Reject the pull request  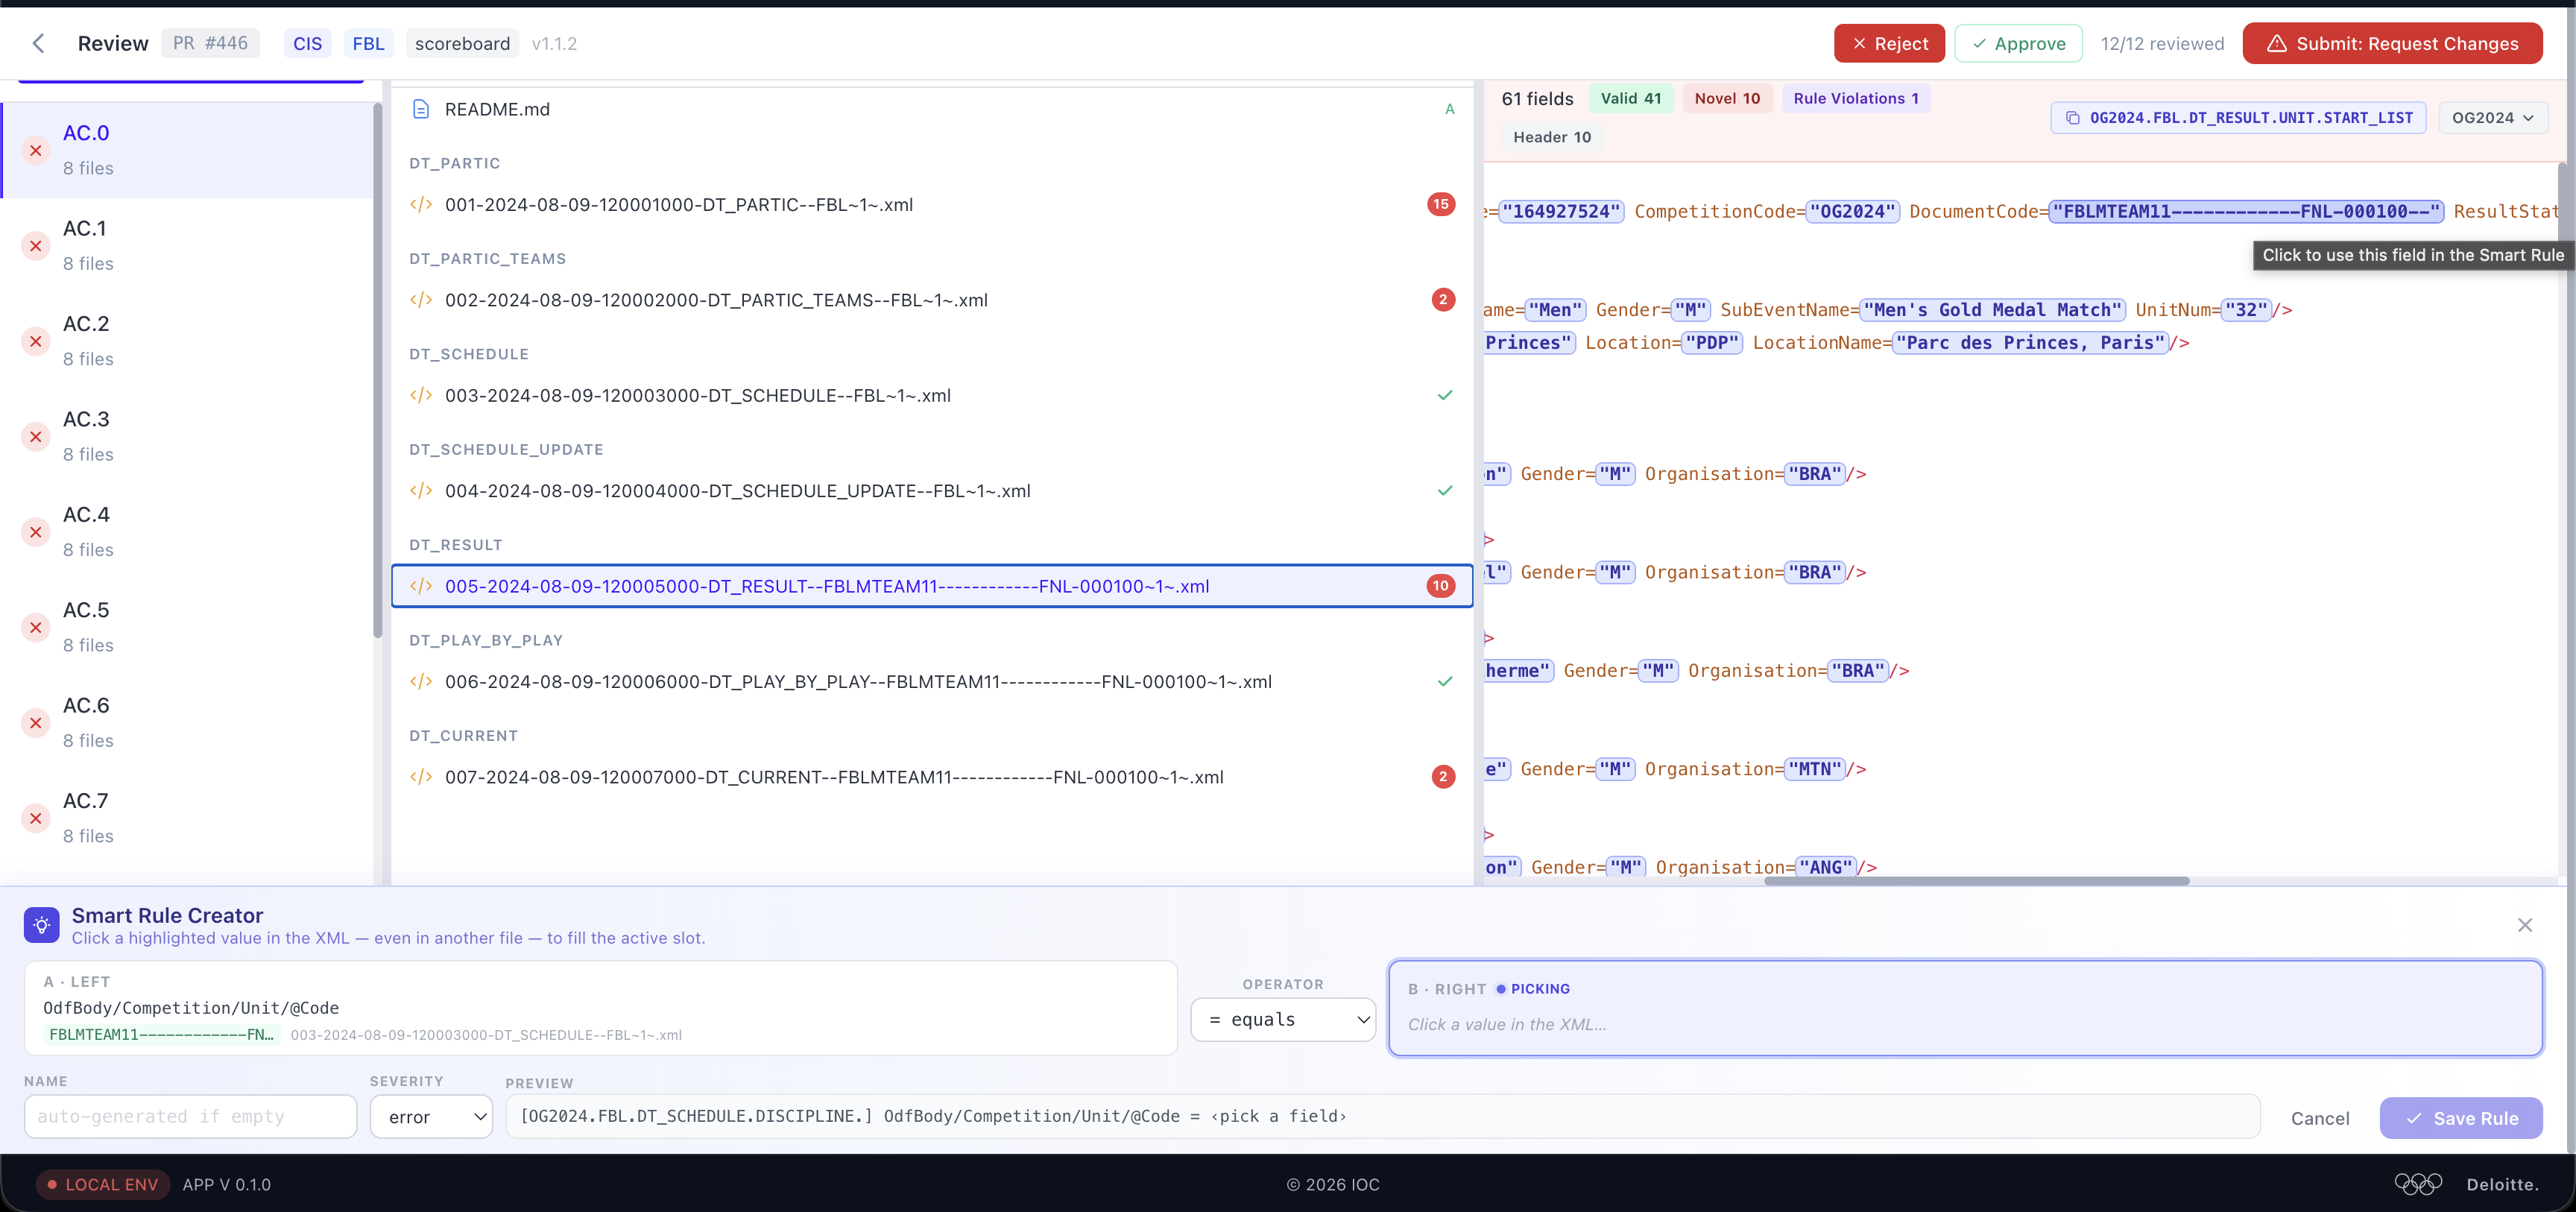tap(1889, 43)
